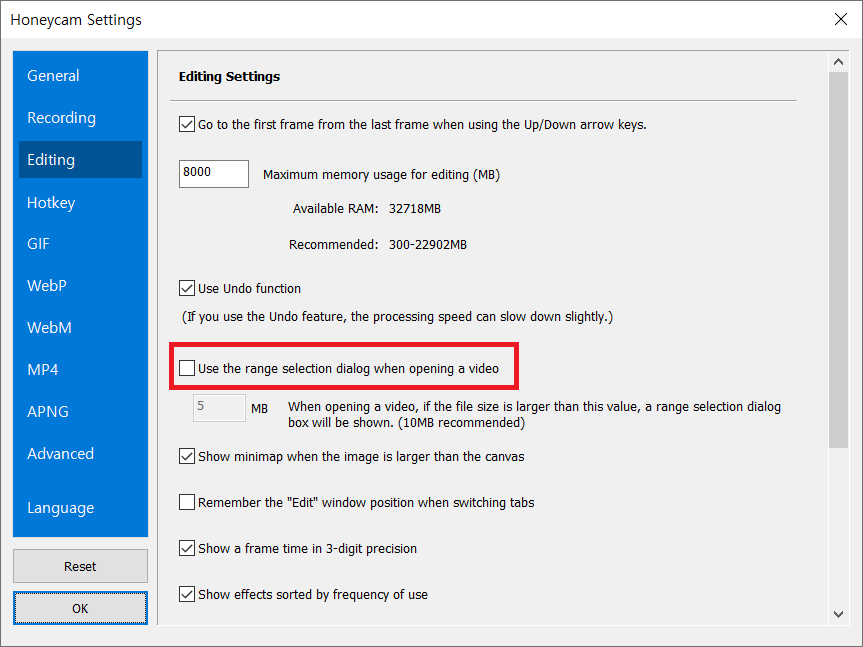
Task: Switch to the Advanced tab
Action: [x=61, y=454]
